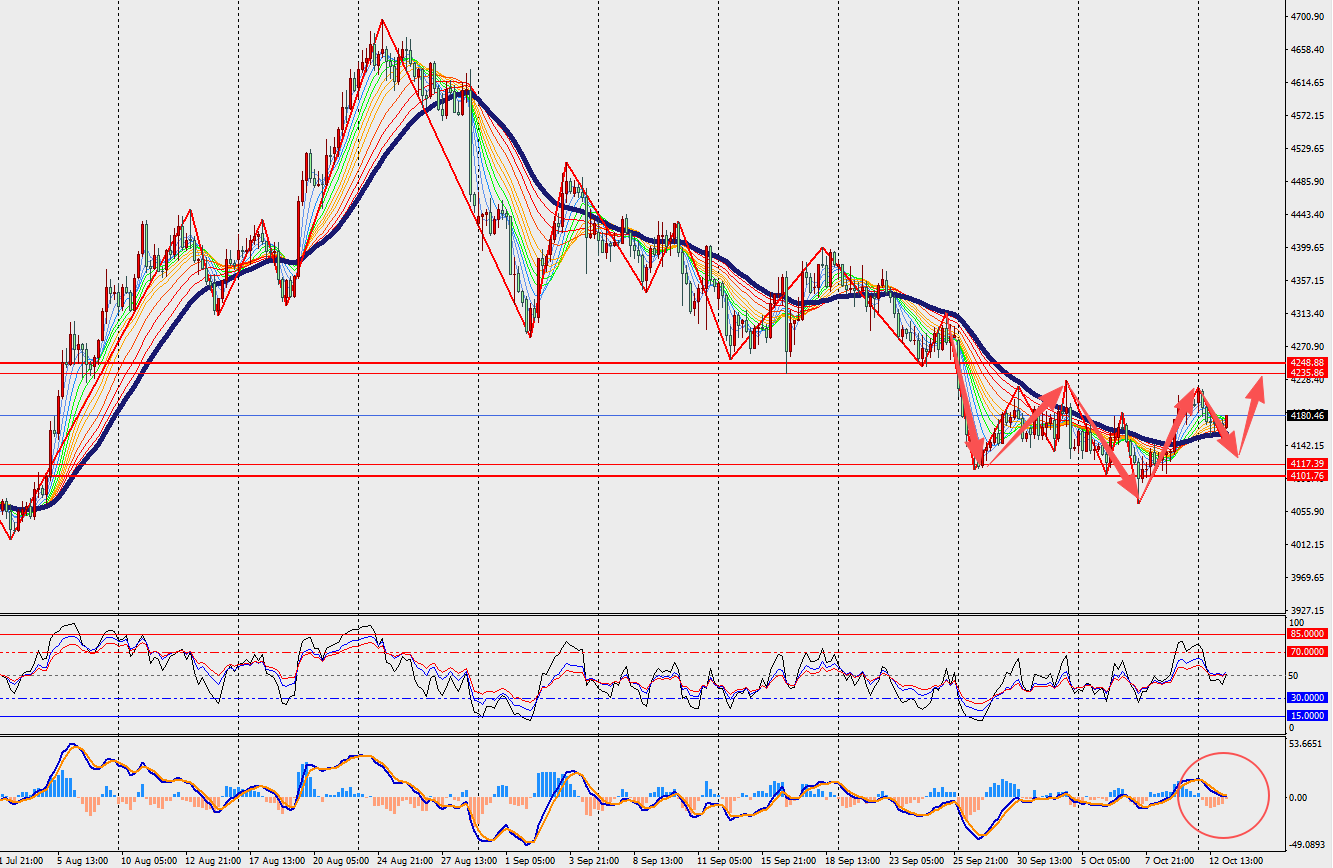
Task: Click the 20 Aug 05:00 time label
Action: tap(342, 860)
